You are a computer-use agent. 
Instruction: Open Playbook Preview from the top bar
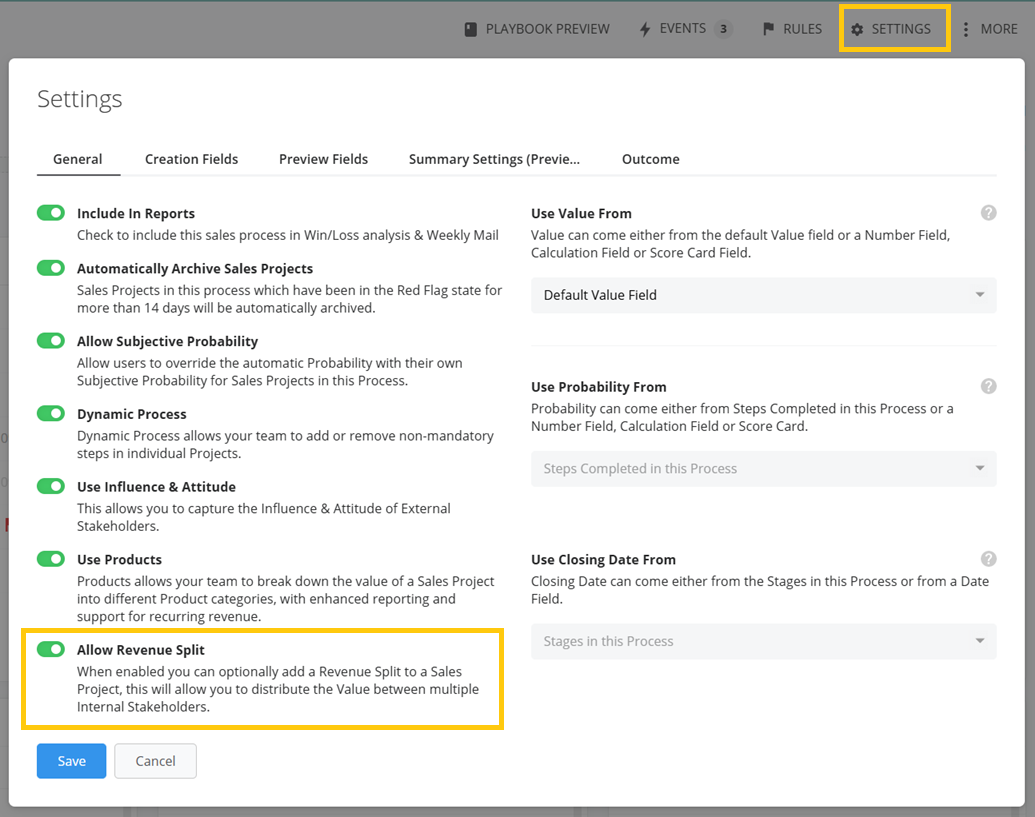point(537,29)
